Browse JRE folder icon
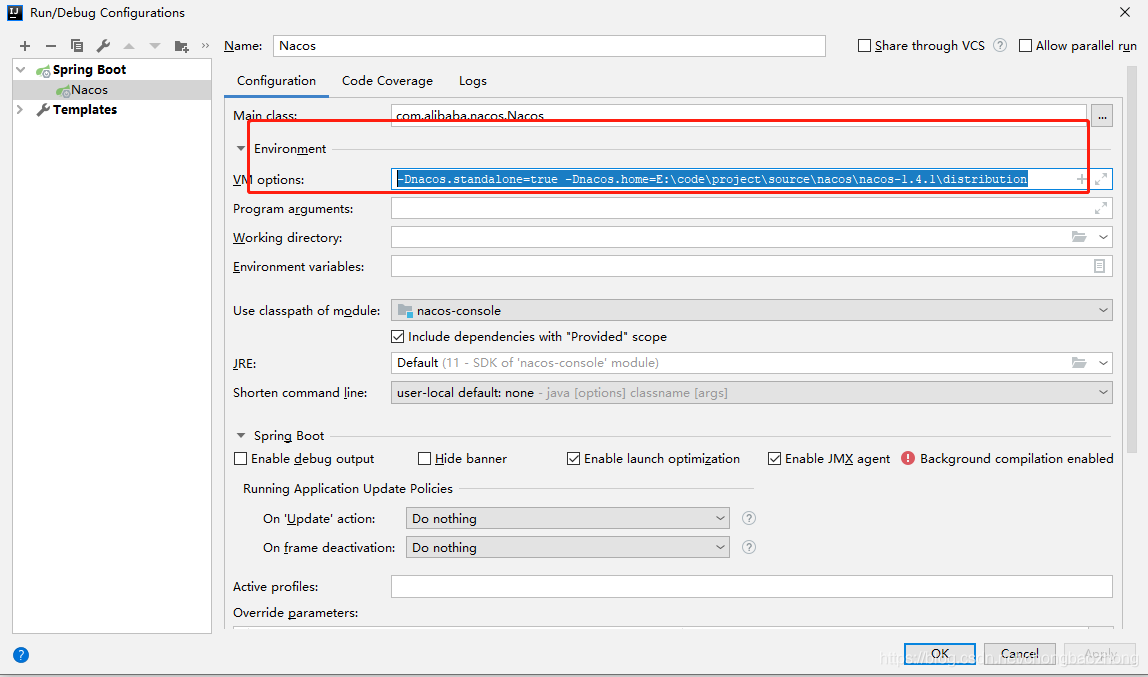The width and height of the screenshot is (1148, 677). [1079, 363]
